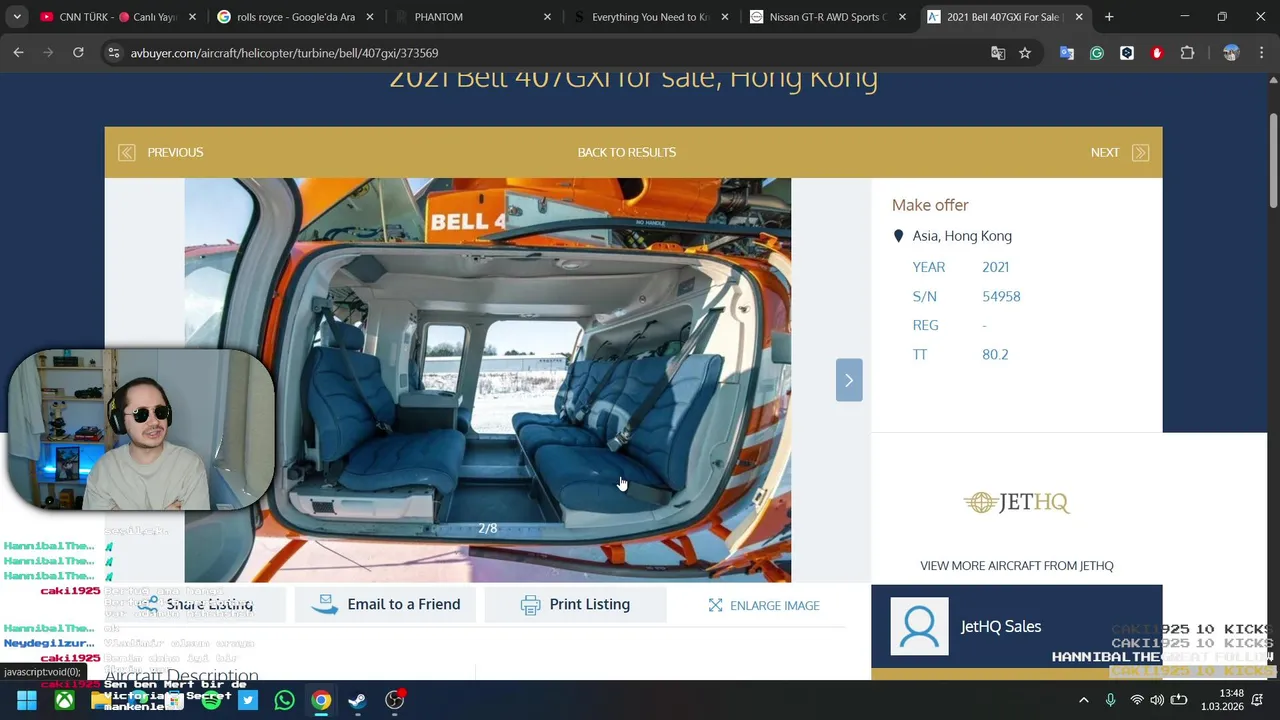
Task: Click the Make offer text
Action: coord(930,205)
